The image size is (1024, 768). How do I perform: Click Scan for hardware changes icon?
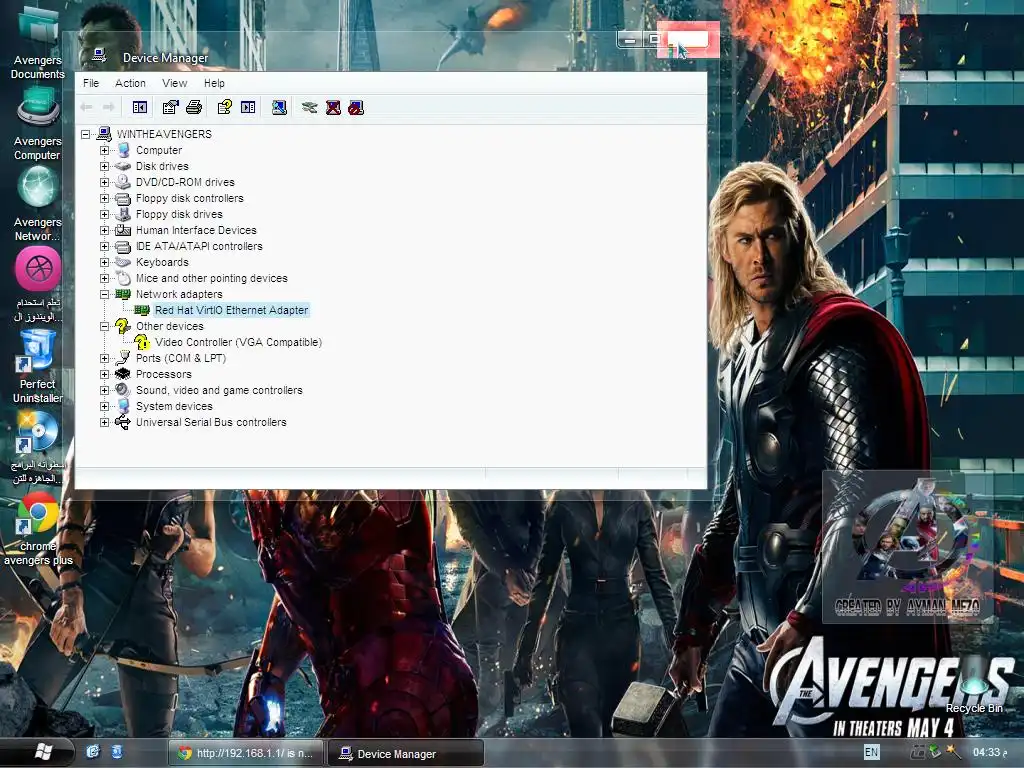click(280, 107)
